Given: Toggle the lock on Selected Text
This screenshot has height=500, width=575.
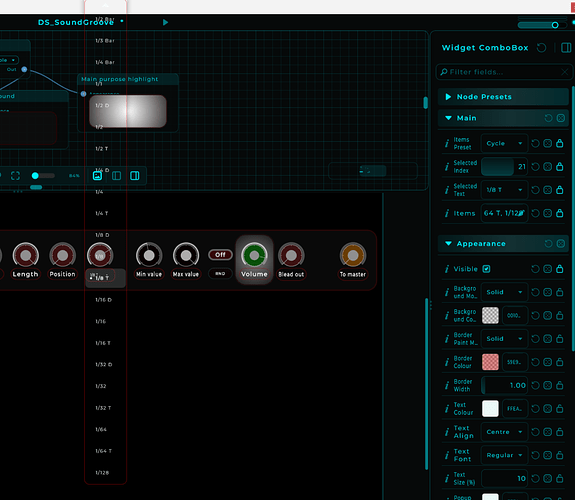Looking at the screenshot, I should pos(560,190).
